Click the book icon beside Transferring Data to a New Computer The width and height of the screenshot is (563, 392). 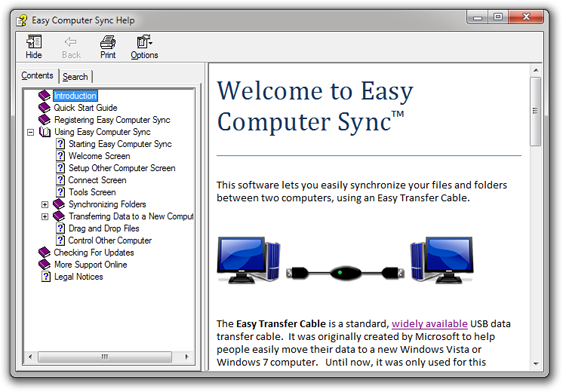click(59, 216)
